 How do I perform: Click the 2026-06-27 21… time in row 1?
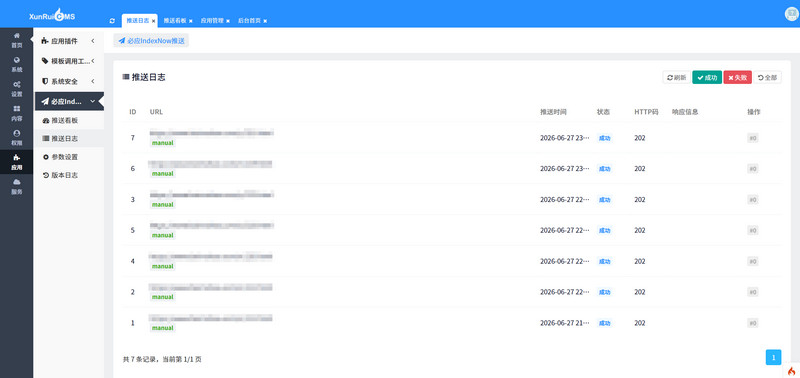[565, 323]
